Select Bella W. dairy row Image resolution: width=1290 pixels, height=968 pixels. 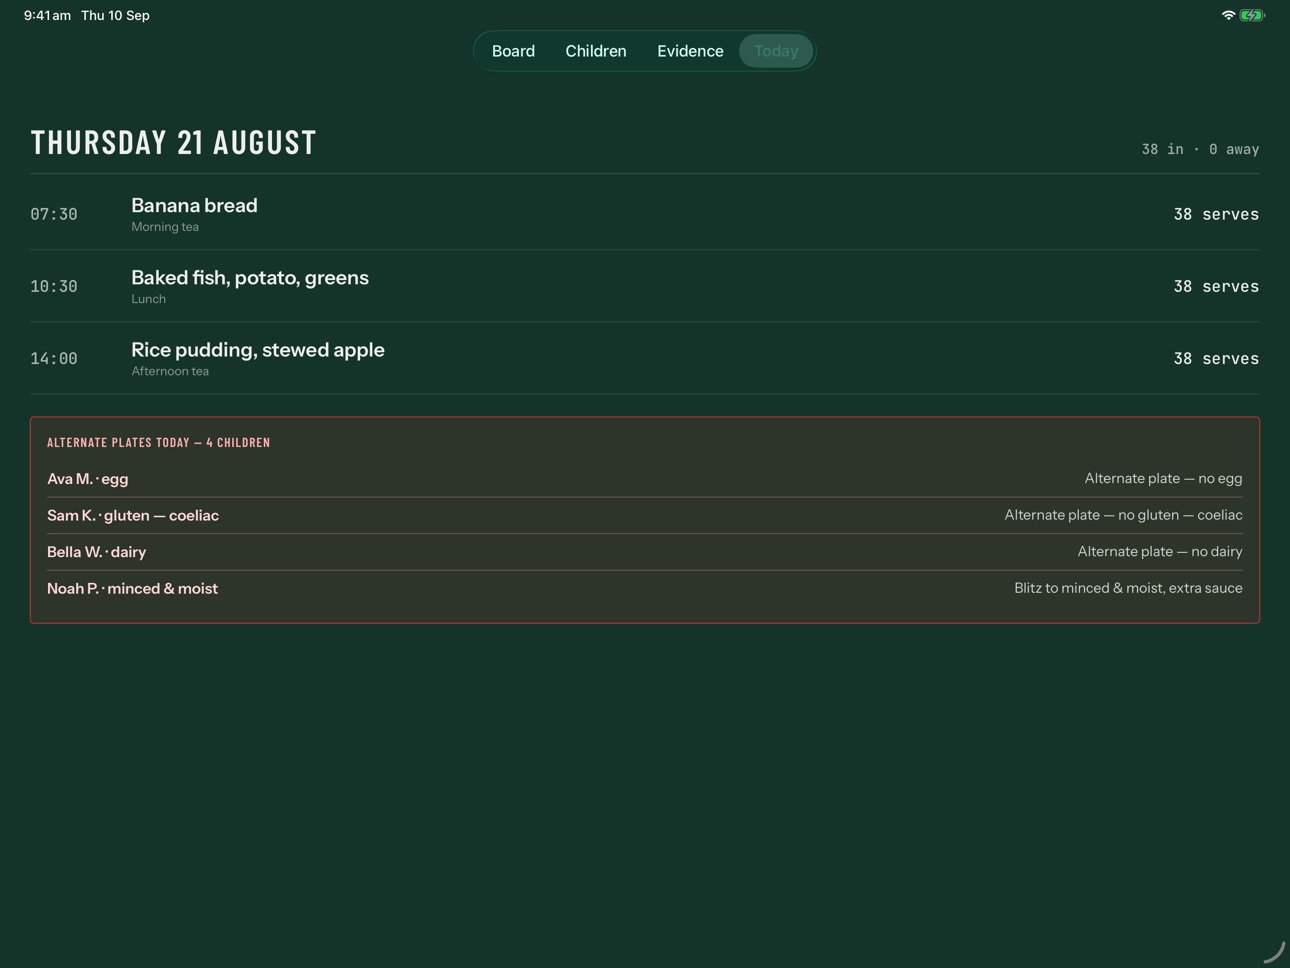coord(645,552)
